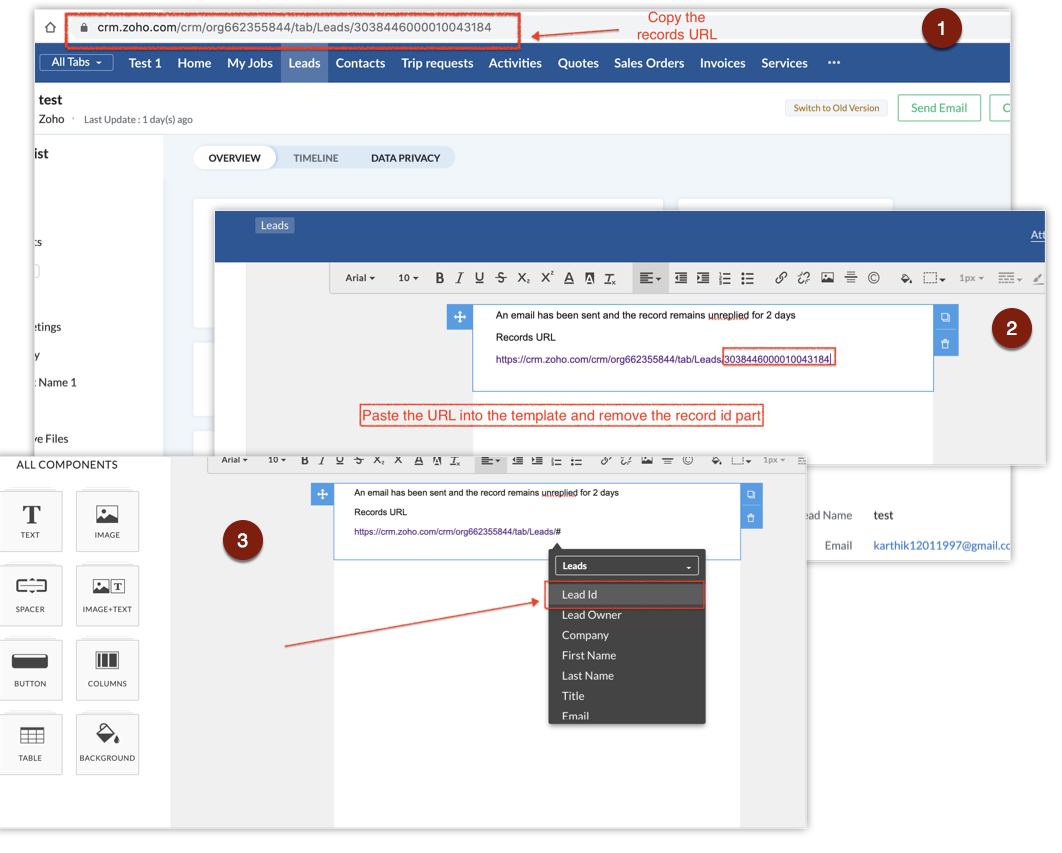Screen dimensions: 1062x853
Task: Open the font size 10 dropdown in the step 2 editor
Action: pyautogui.click(x=408, y=278)
